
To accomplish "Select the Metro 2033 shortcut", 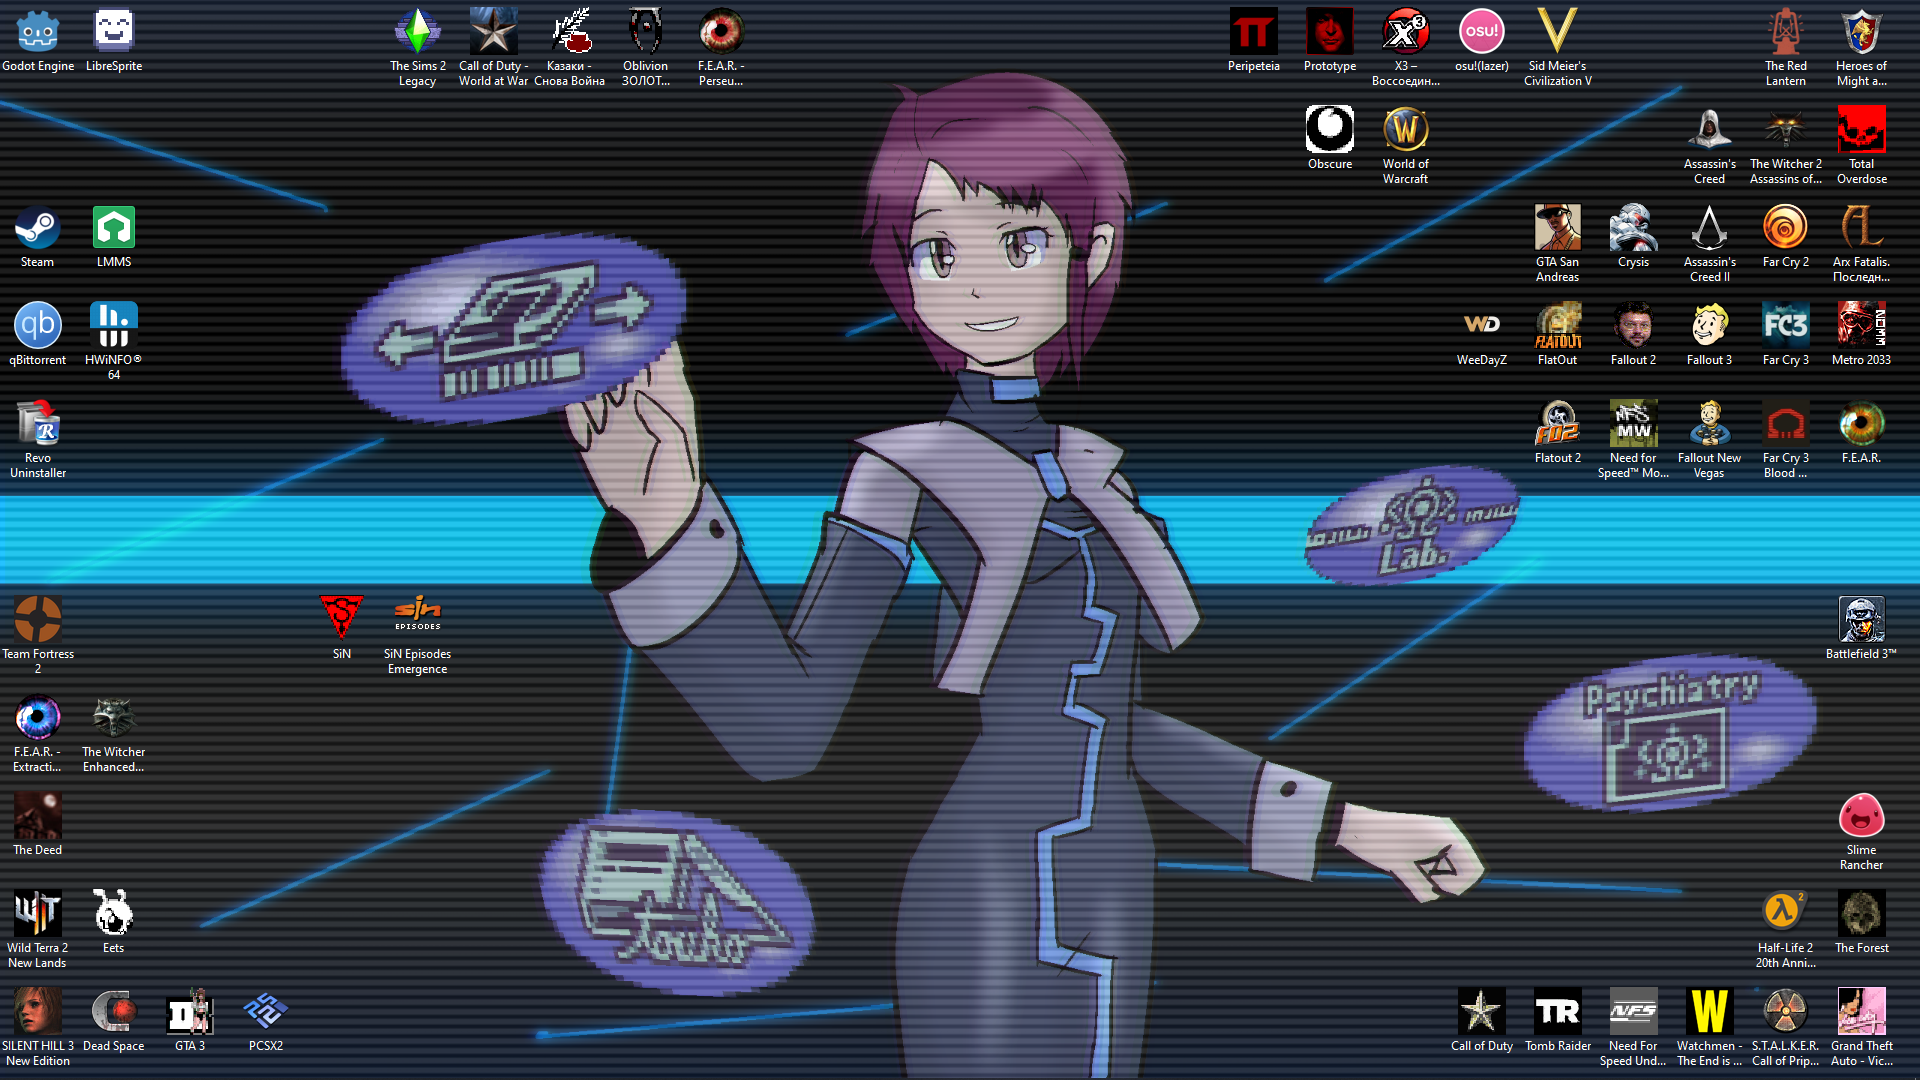I will point(1862,334).
